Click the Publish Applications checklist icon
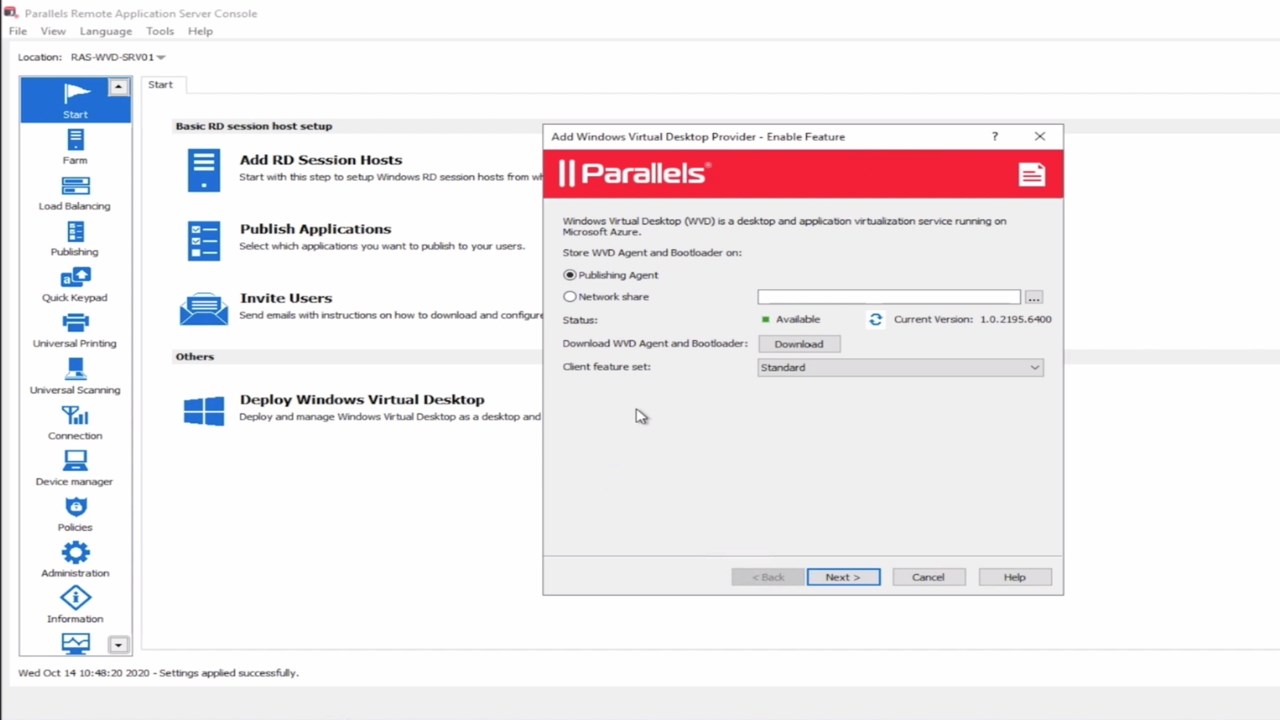Screen dimensions: 1280x720 (204, 240)
